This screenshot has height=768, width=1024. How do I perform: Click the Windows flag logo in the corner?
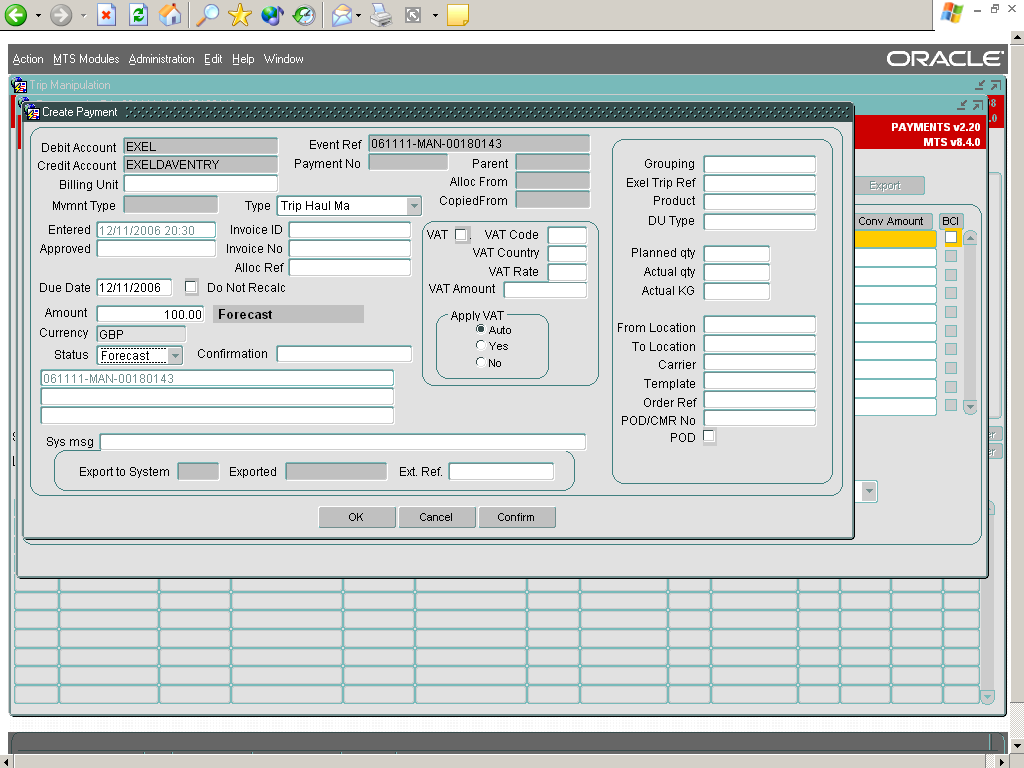952,12
